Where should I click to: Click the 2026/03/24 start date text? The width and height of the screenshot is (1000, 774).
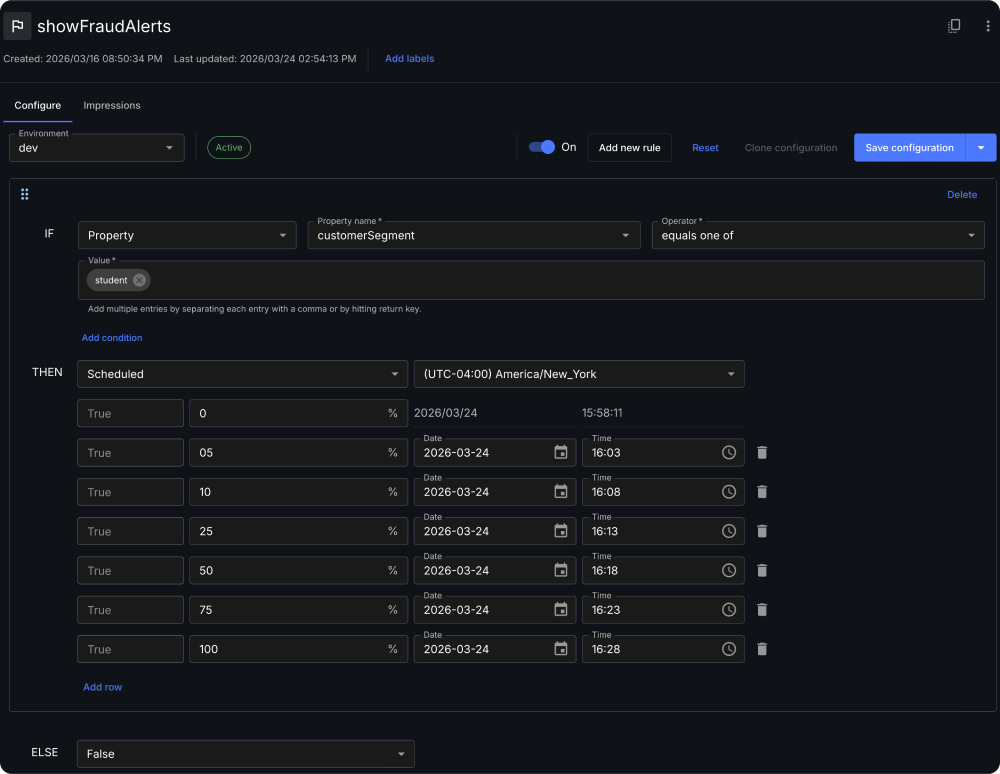click(x=446, y=413)
